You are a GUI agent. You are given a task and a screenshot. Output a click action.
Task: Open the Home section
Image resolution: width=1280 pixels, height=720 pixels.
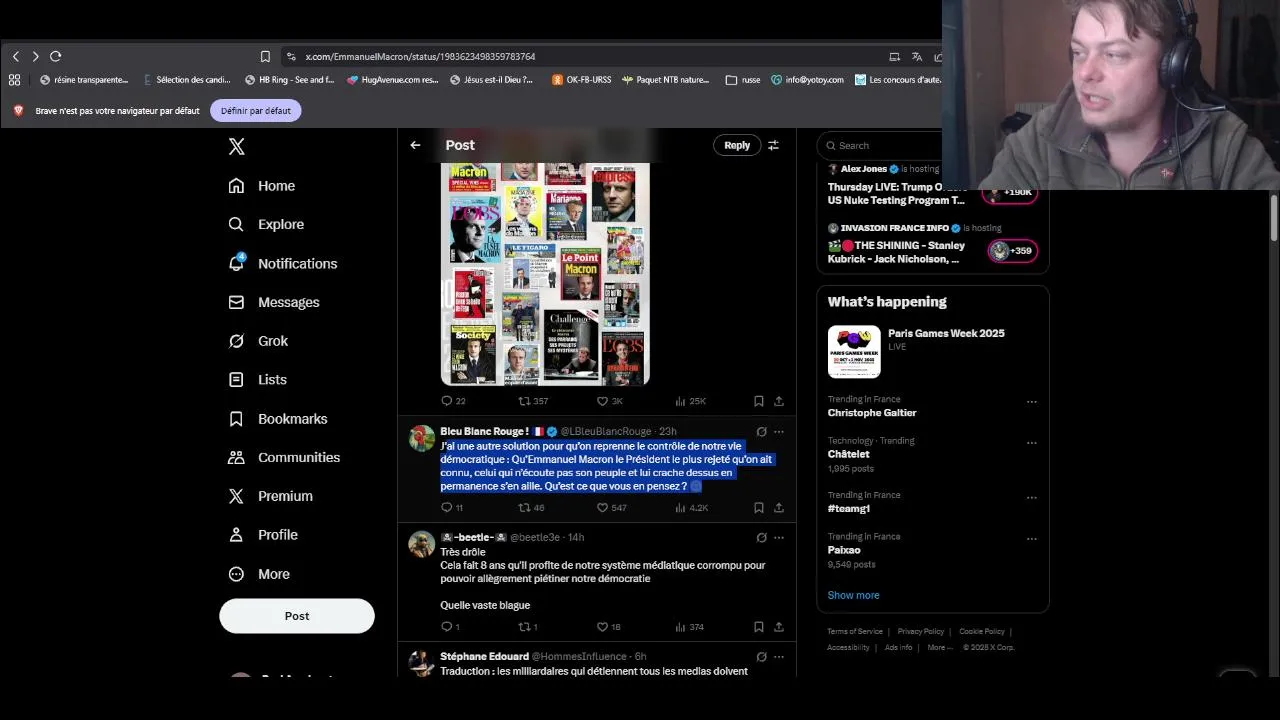pyautogui.click(x=262, y=186)
